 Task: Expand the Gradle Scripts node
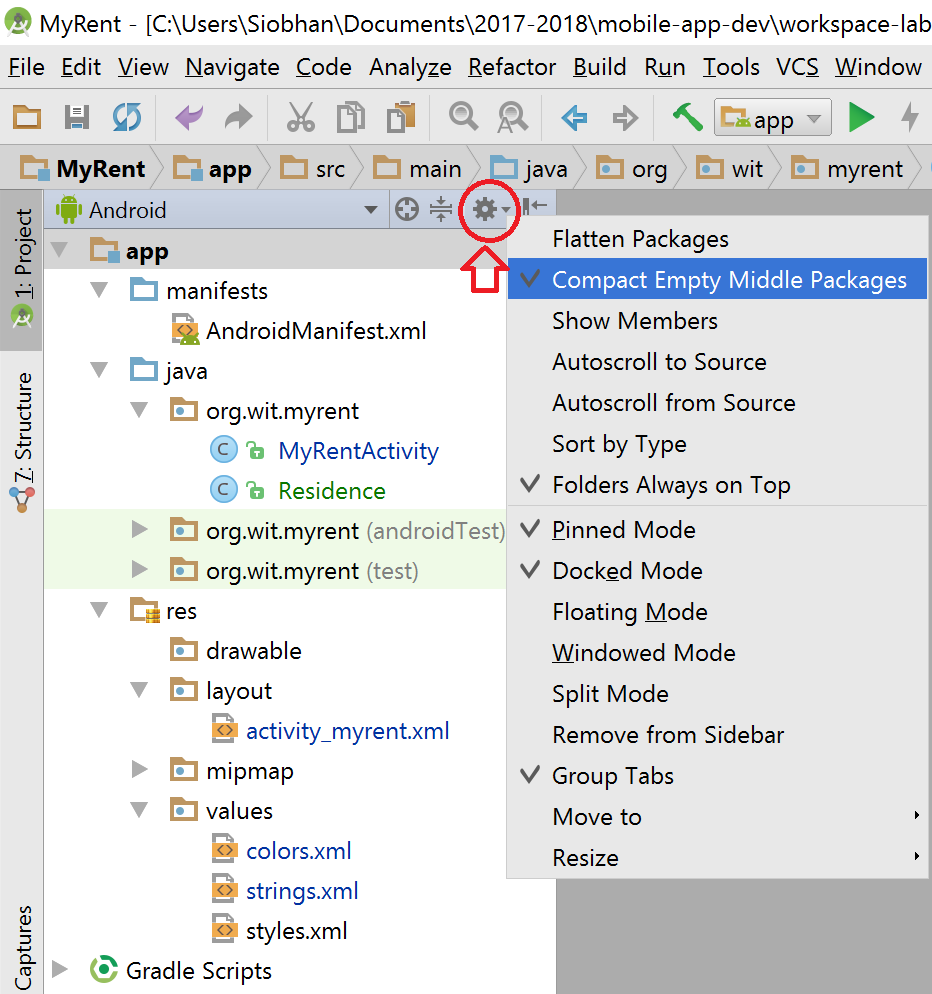tap(60, 969)
